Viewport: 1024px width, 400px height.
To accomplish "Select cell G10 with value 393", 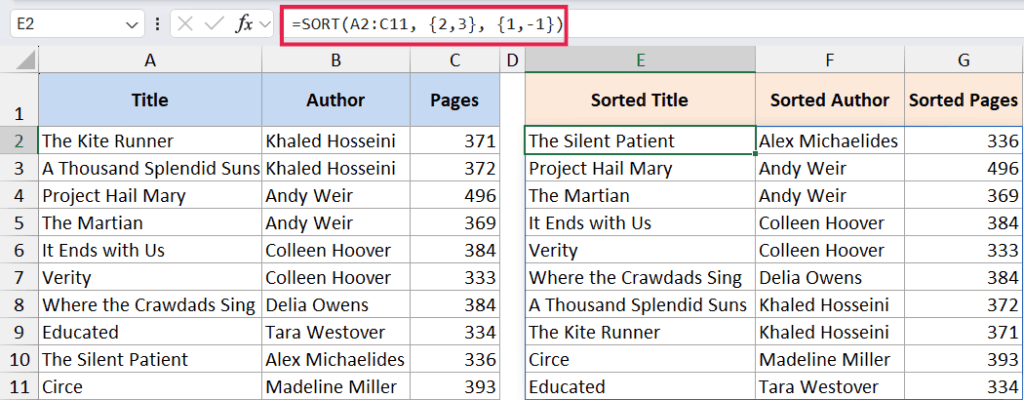I will [x=964, y=359].
